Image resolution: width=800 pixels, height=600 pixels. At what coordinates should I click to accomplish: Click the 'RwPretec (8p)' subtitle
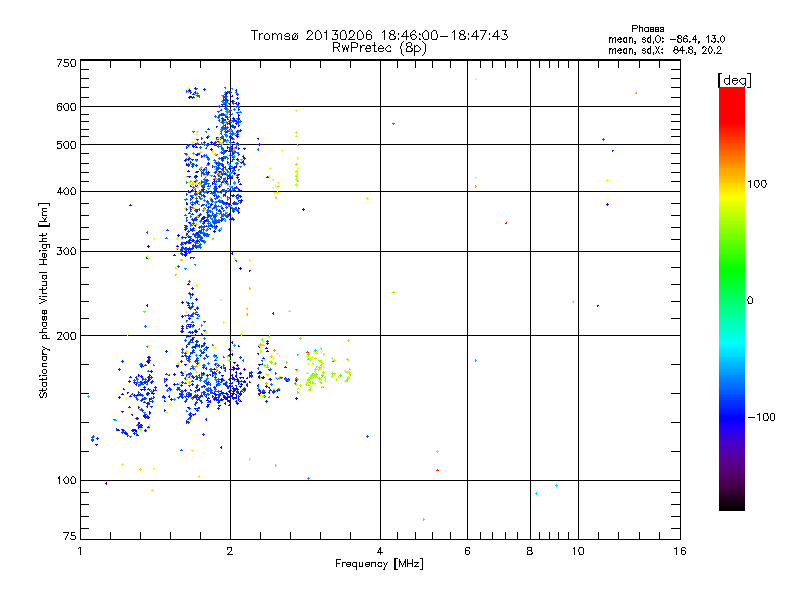coord(379,48)
